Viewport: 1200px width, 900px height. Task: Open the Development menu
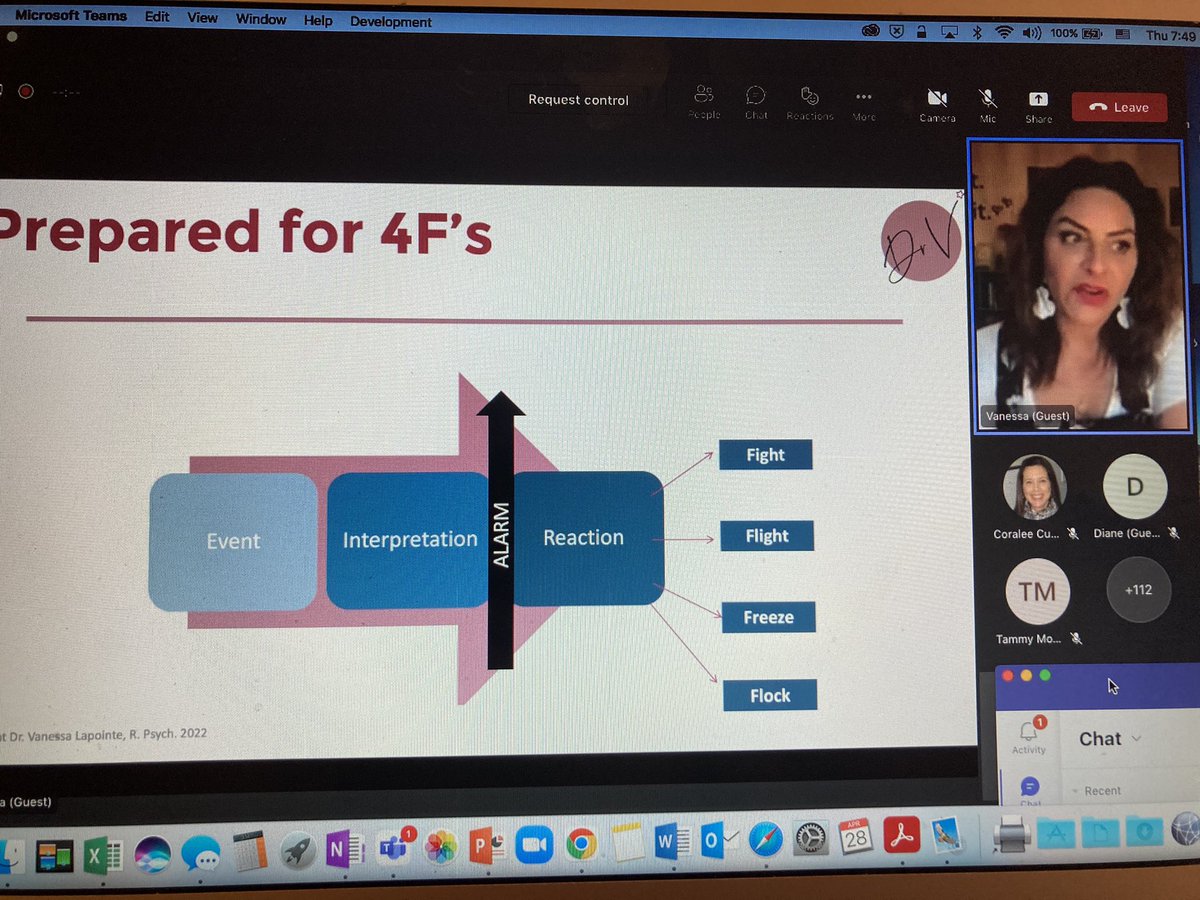391,21
